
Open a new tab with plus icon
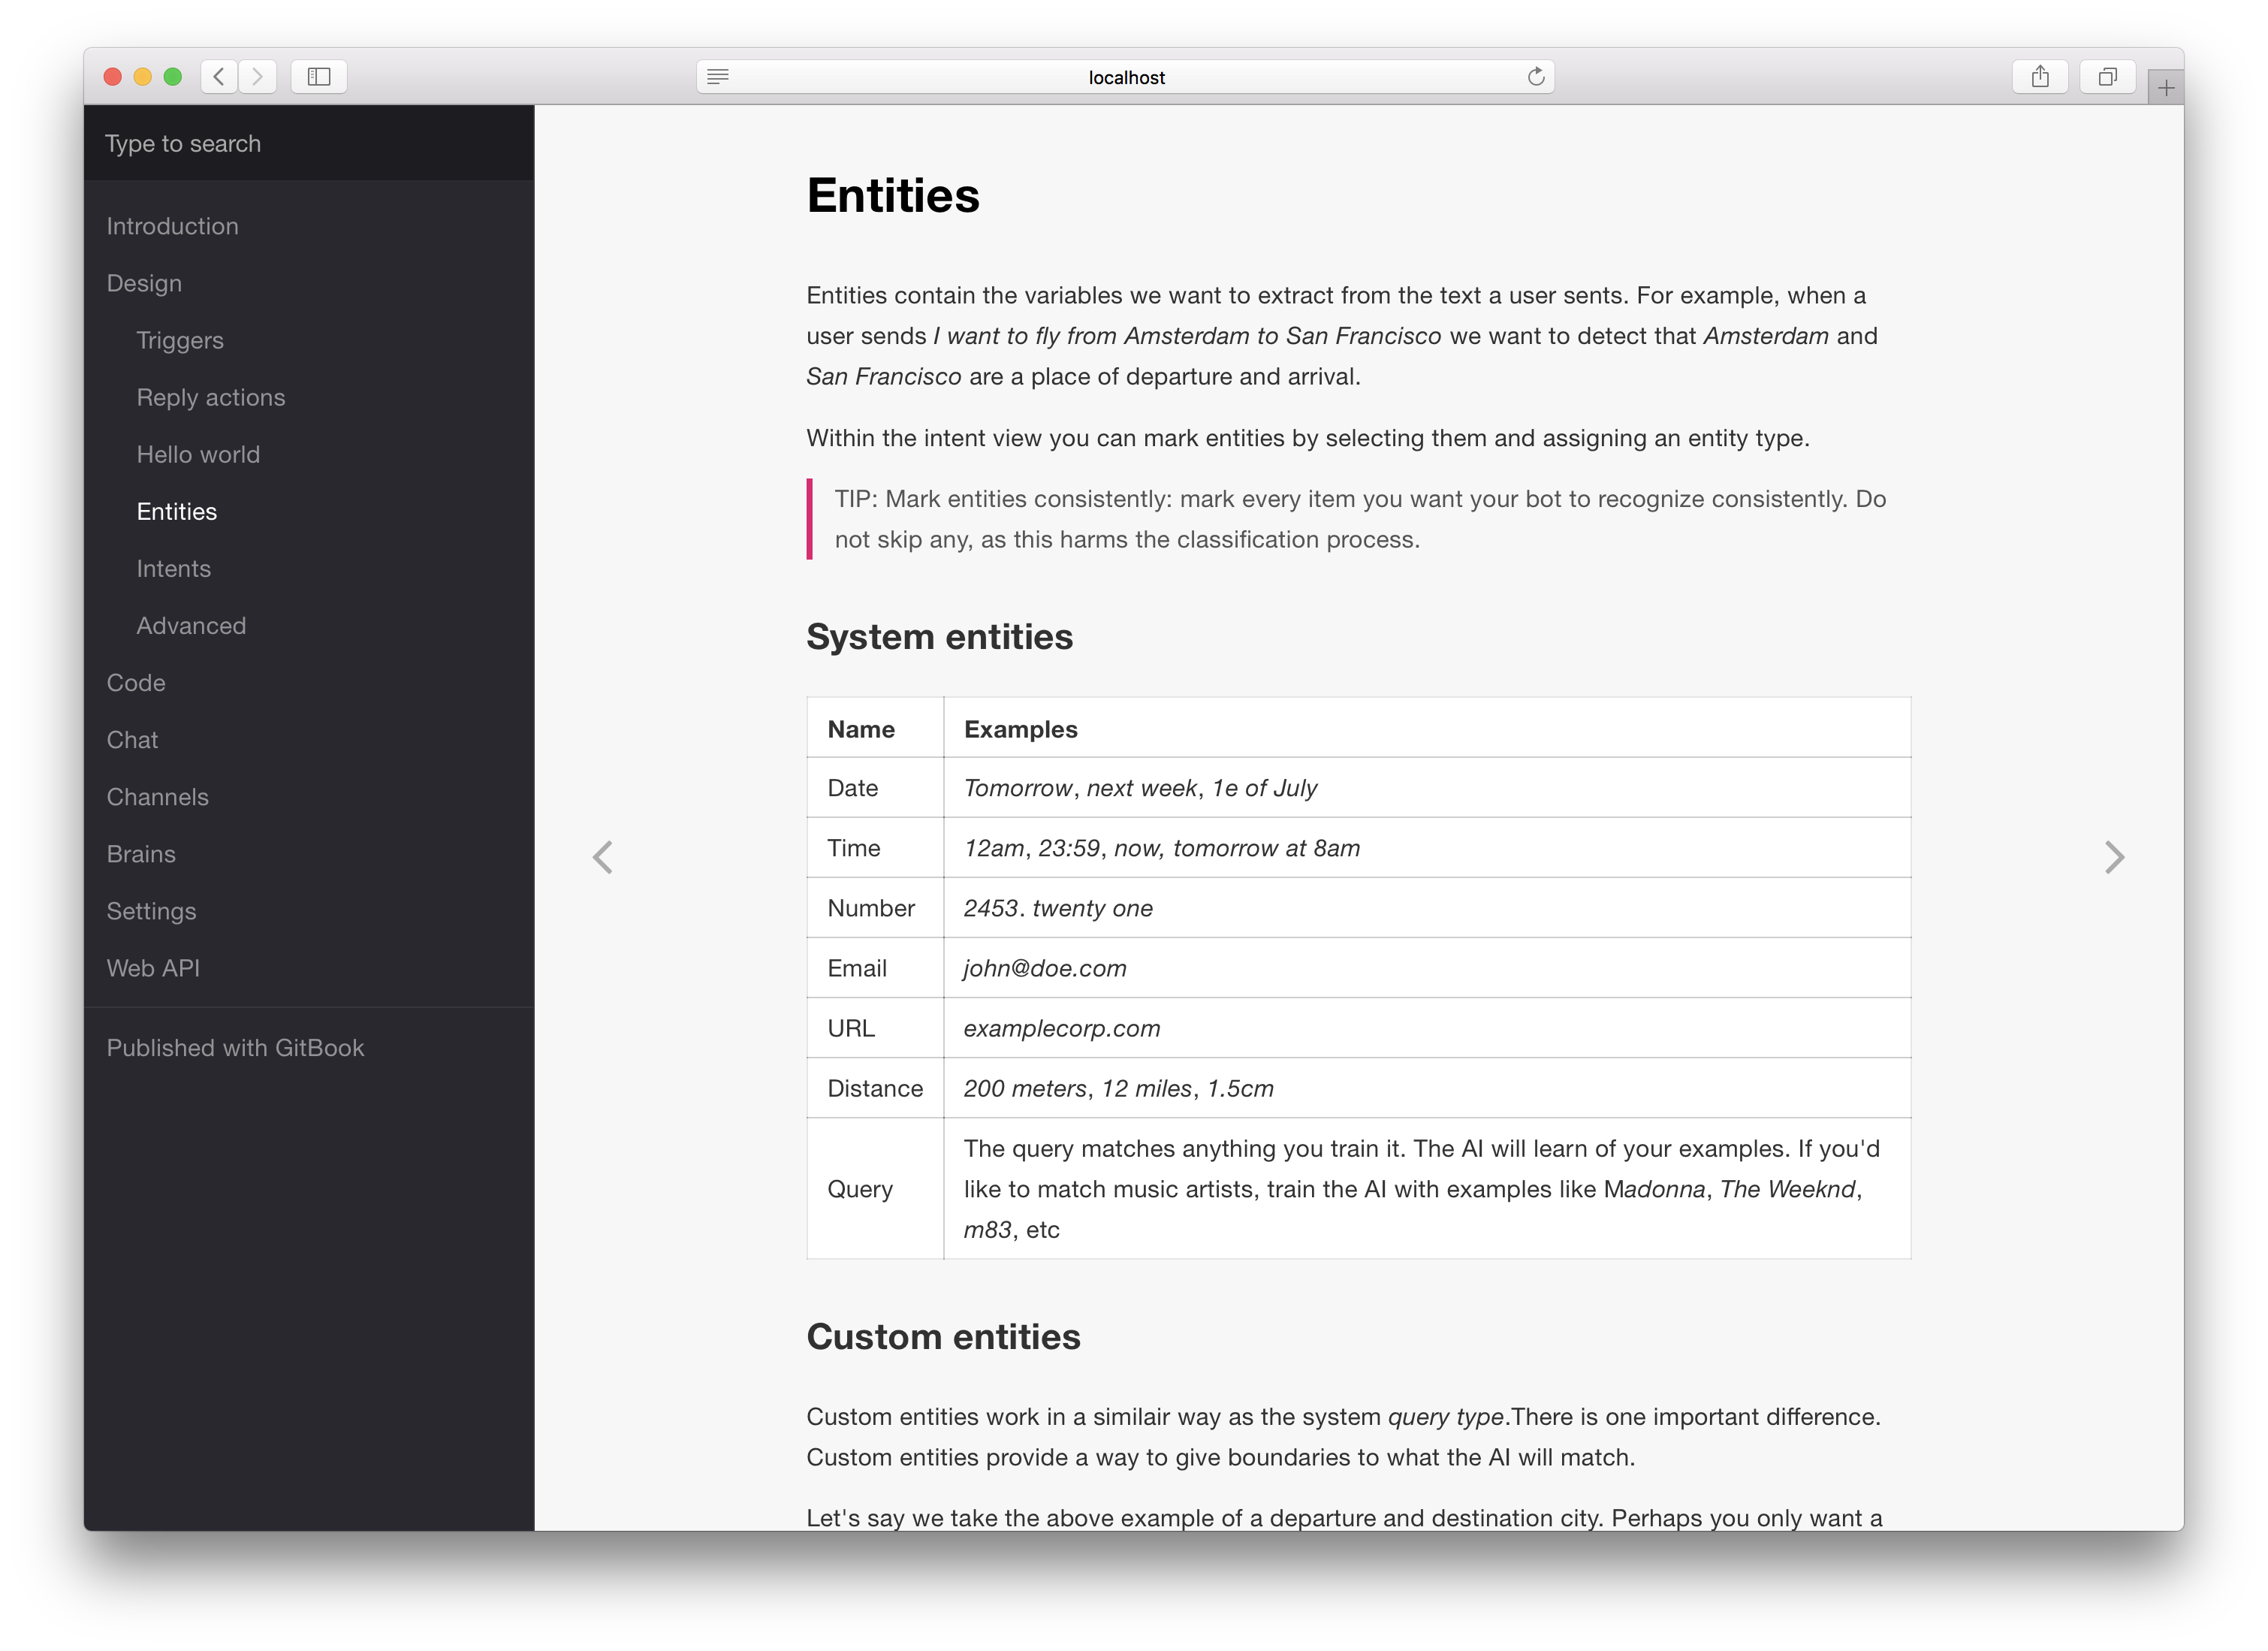[x=2165, y=88]
